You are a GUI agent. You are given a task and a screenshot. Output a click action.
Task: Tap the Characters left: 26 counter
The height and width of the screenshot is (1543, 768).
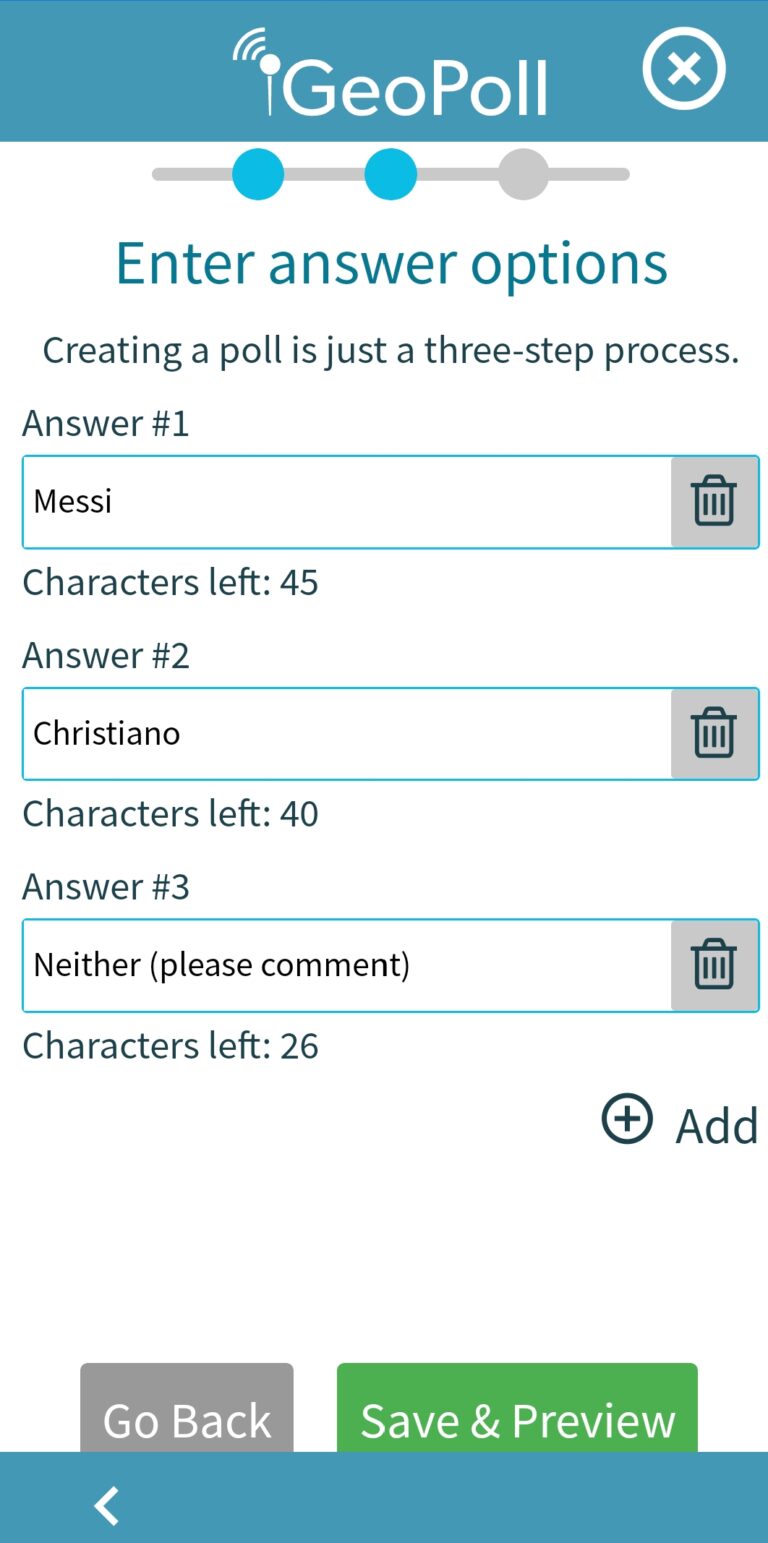click(170, 1046)
